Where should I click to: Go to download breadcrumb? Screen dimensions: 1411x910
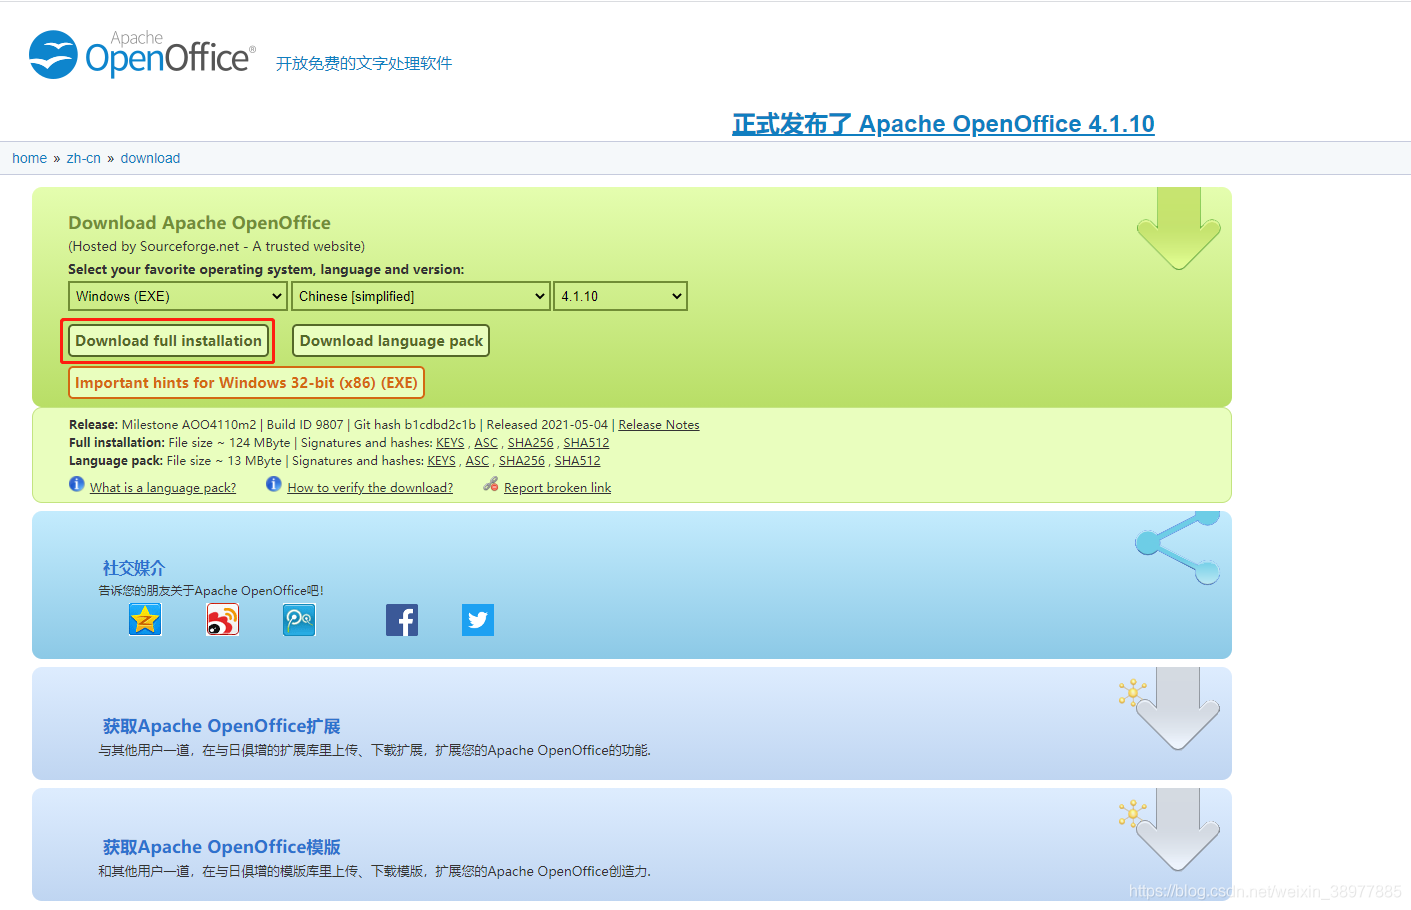[151, 158]
